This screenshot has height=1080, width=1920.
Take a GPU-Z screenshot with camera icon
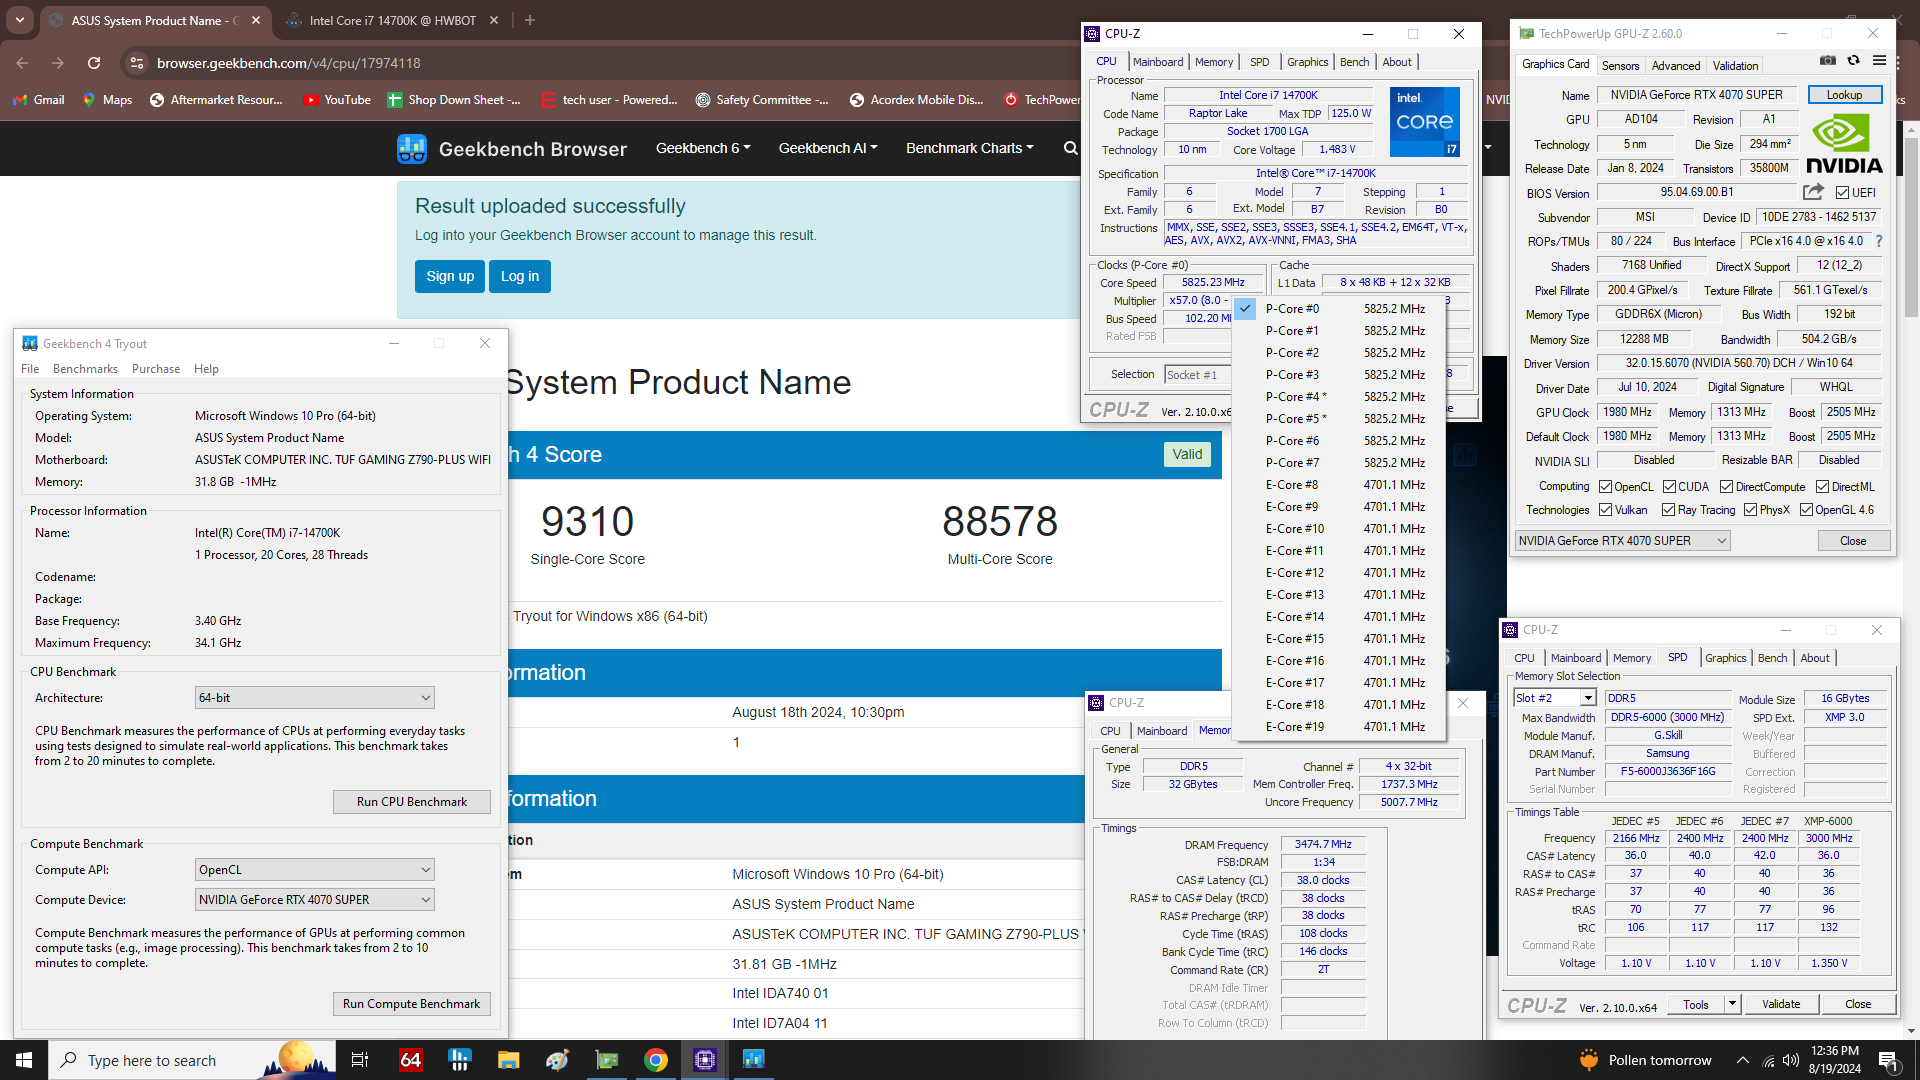(x=1828, y=61)
